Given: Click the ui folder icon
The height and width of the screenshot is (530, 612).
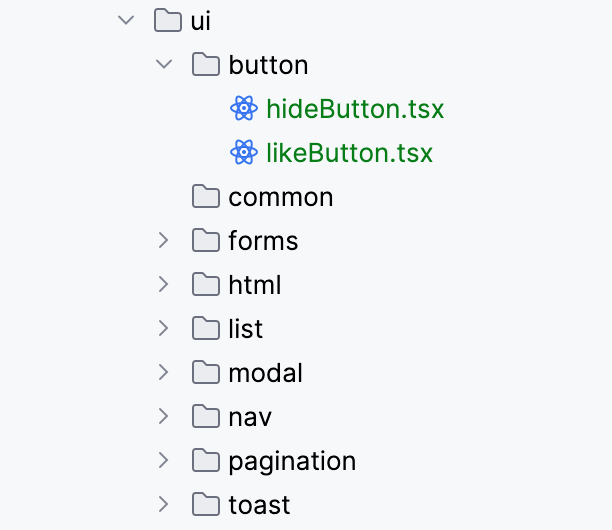Looking at the screenshot, I should tap(167, 20).
